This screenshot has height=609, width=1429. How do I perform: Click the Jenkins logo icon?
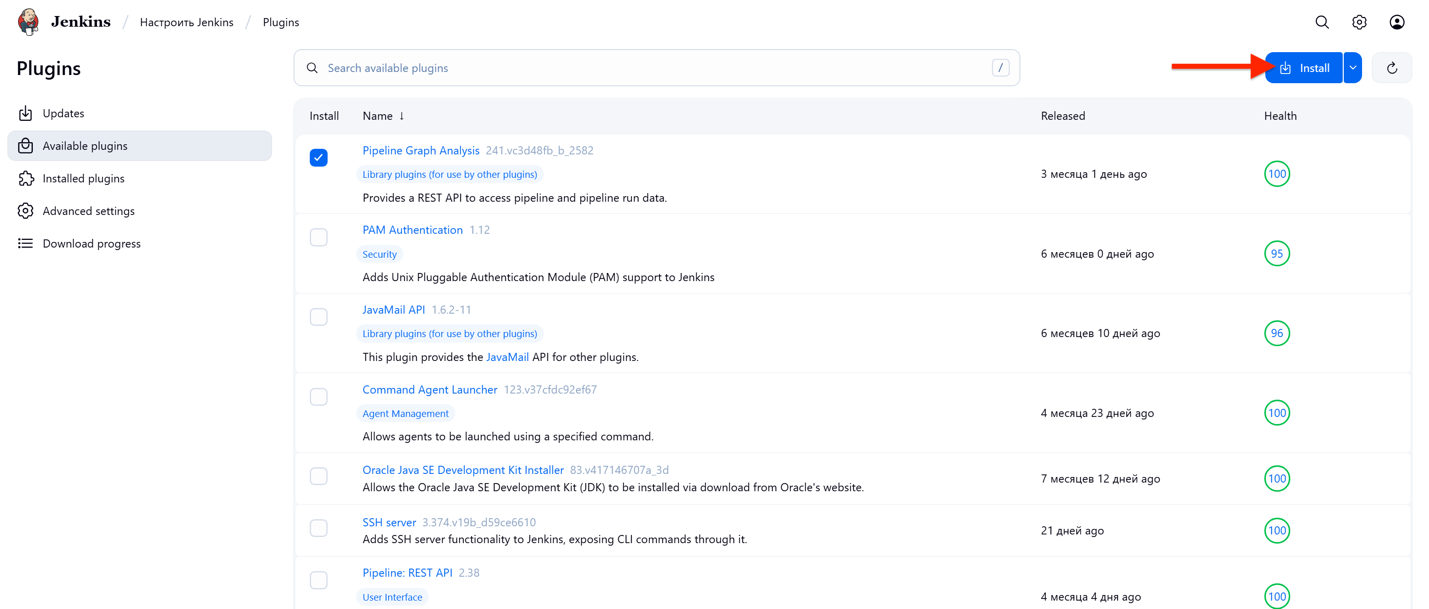[28, 21]
